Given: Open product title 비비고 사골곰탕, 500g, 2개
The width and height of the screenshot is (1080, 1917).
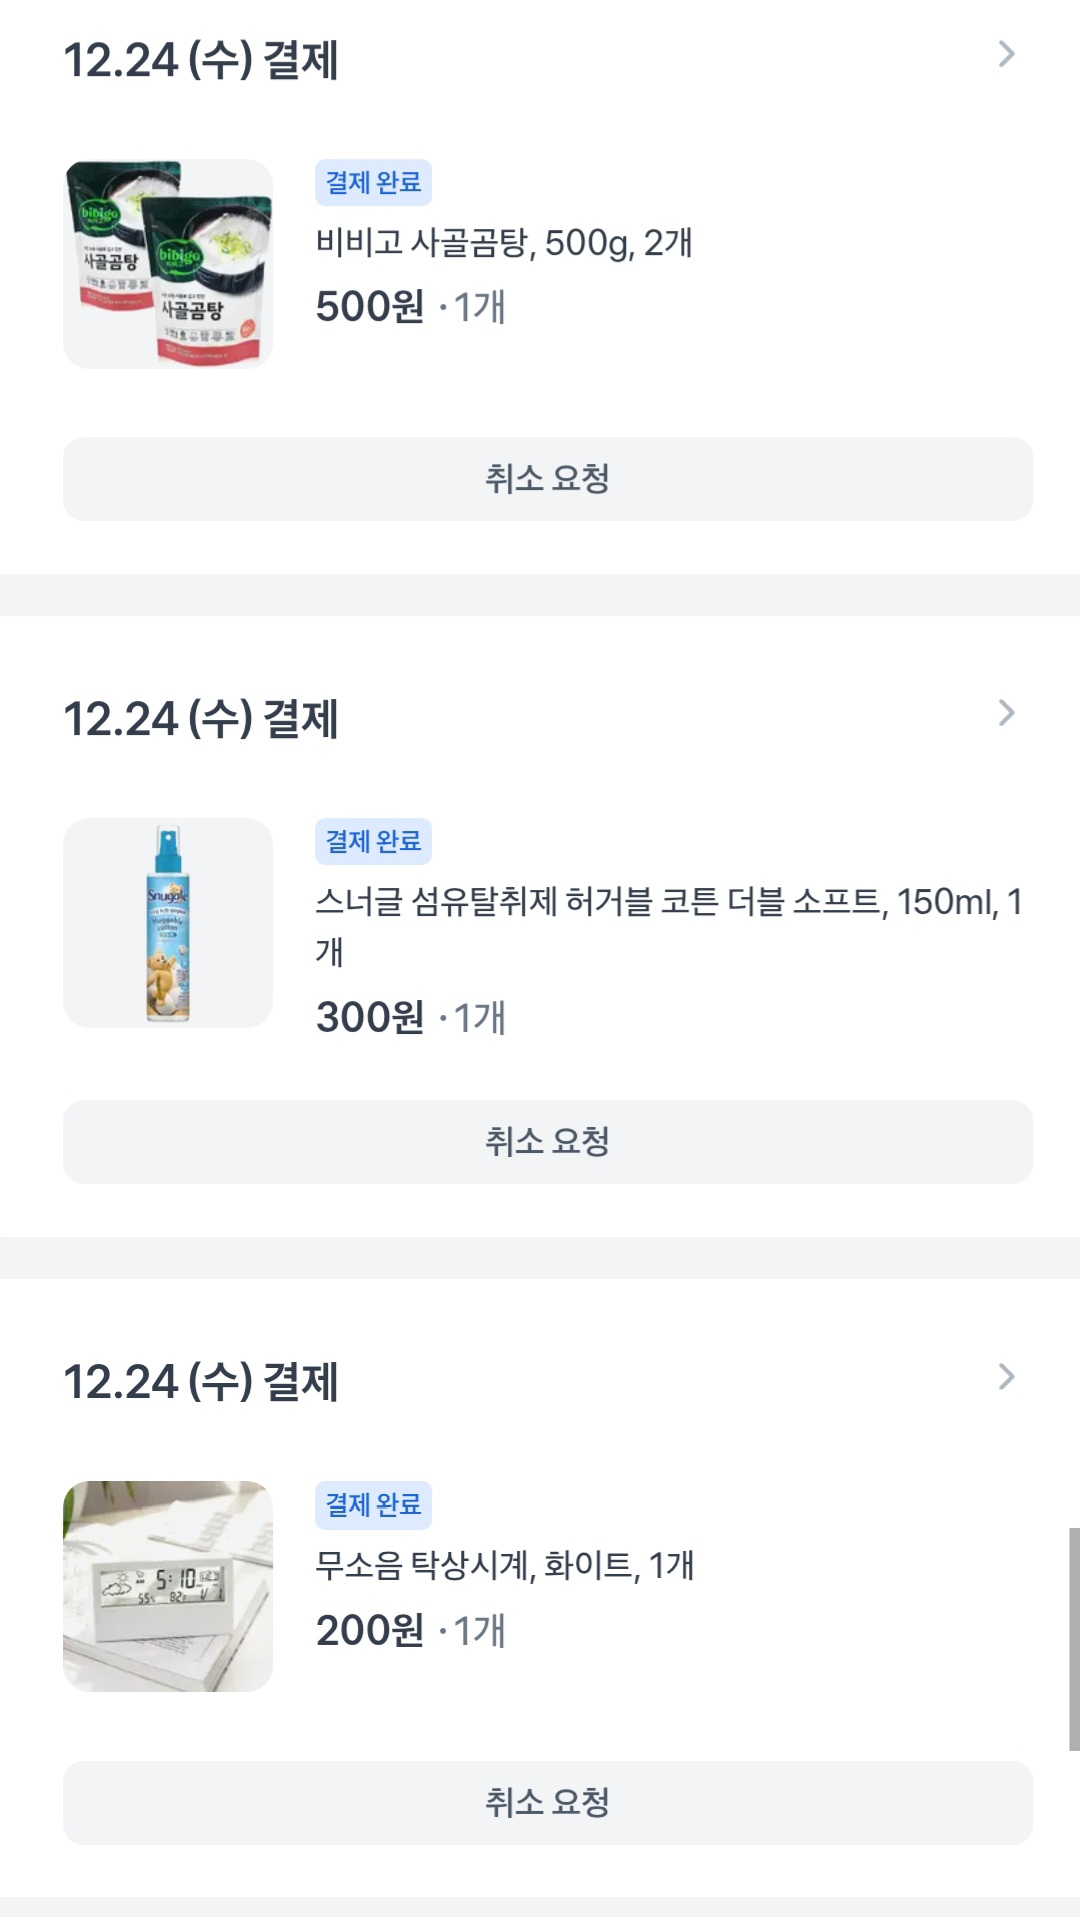Looking at the screenshot, I should tap(504, 243).
